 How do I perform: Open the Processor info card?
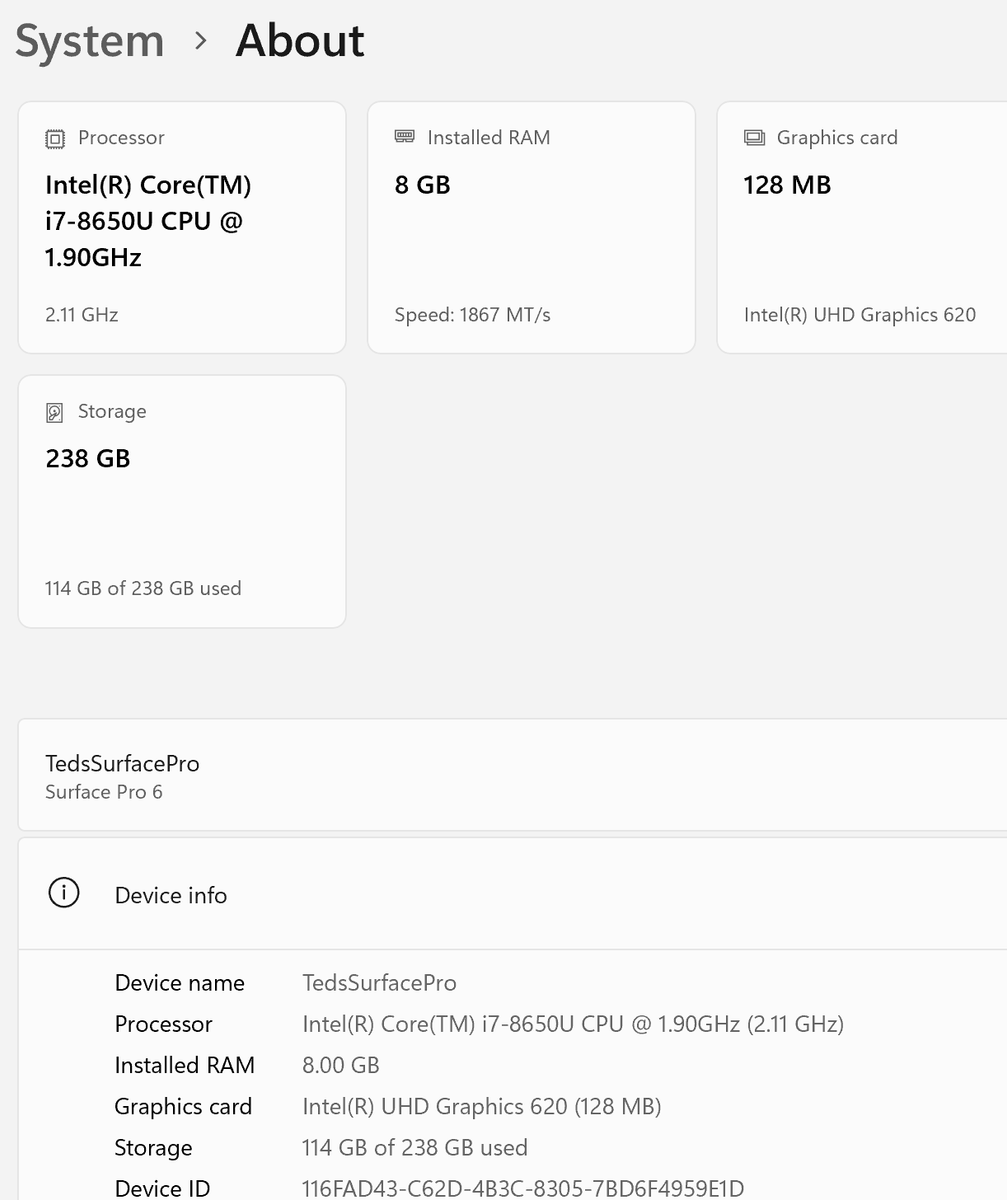[182, 227]
